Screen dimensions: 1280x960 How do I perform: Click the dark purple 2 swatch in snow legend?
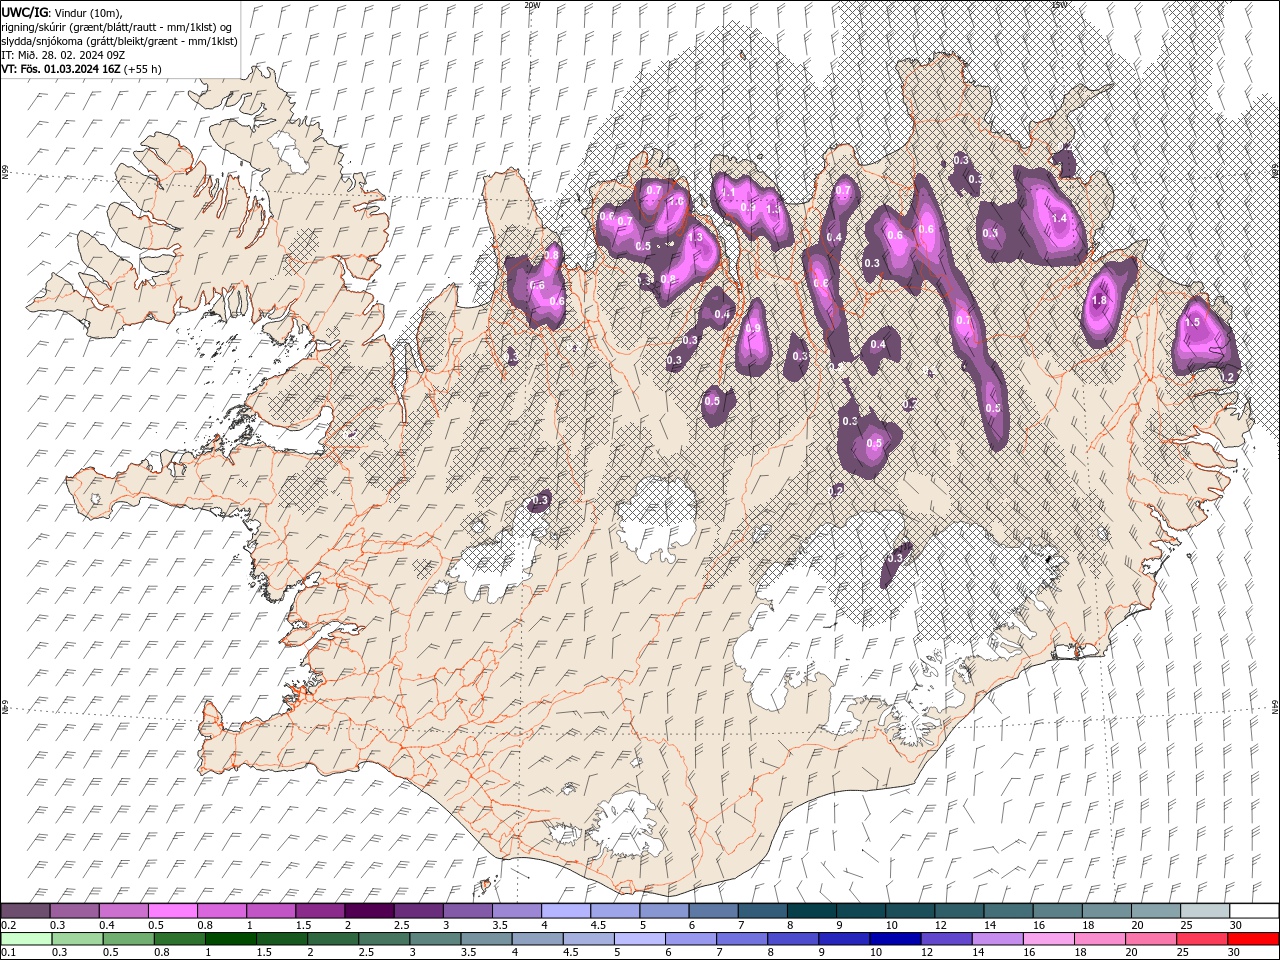click(369, 911)
